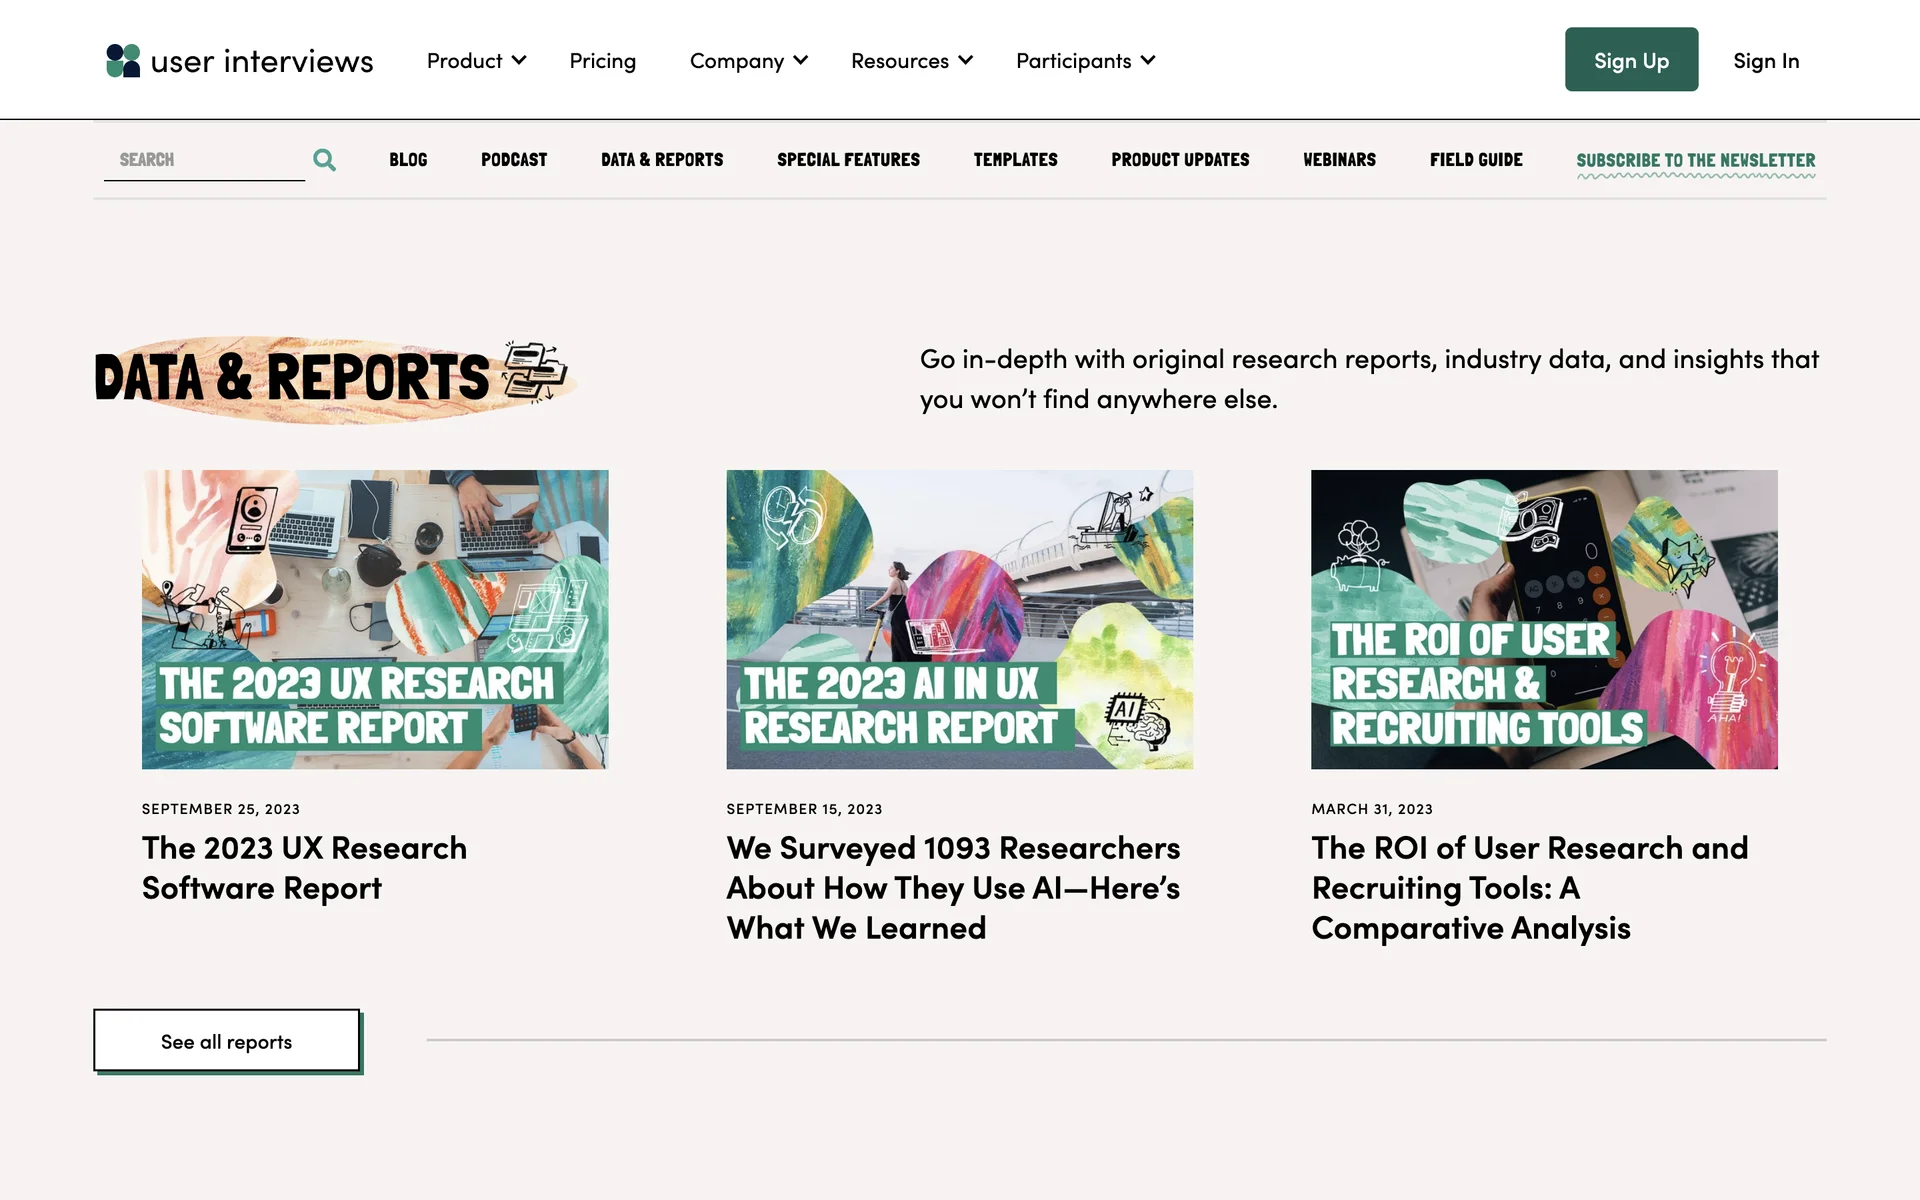The height and width of the screenshot is (1200, 1920).
Task: Go to the Pricing page
Action: pos(602,61)
